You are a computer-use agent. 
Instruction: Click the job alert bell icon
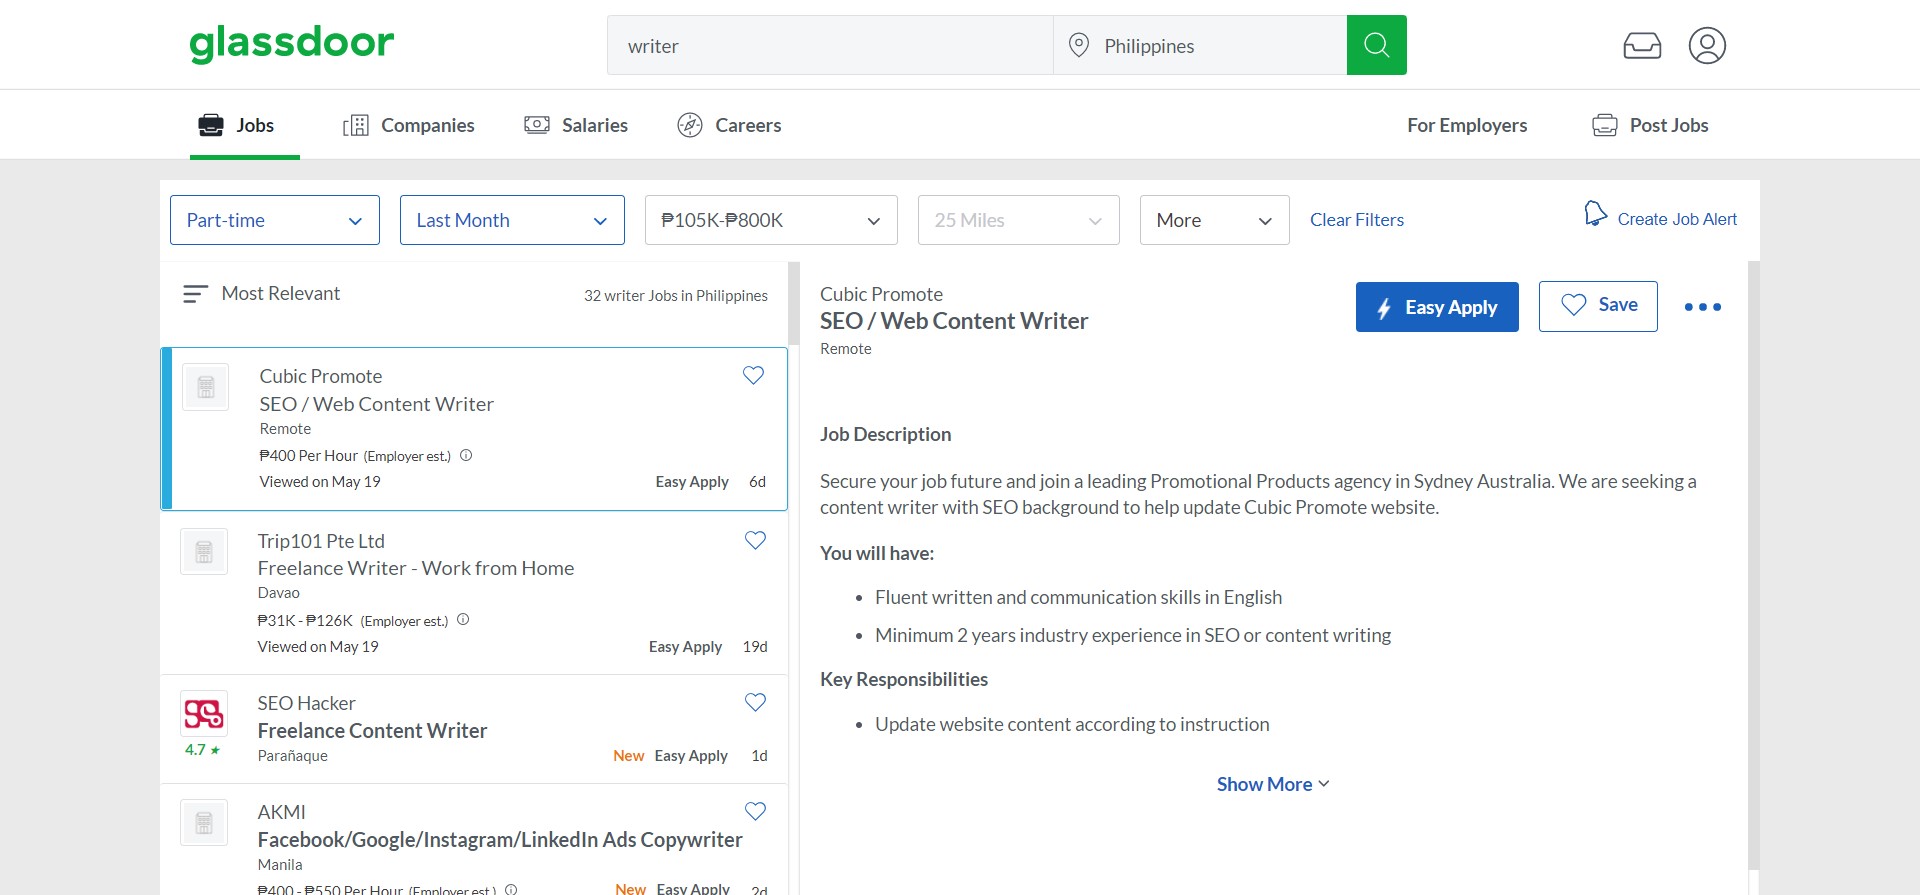(1595, 214)
